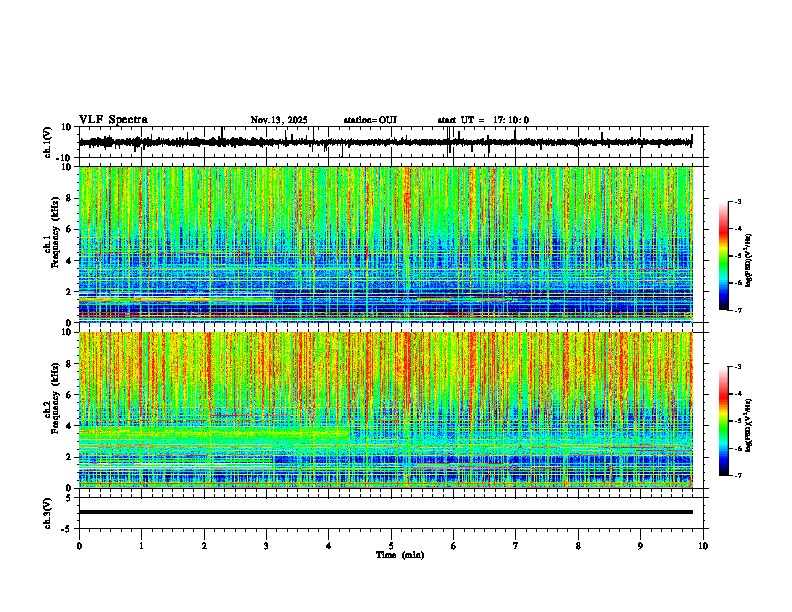Click the 'Time (min)' axis label
Image resolution: width=792 pixels, height=612 pixels.
(x=400, y=555)
